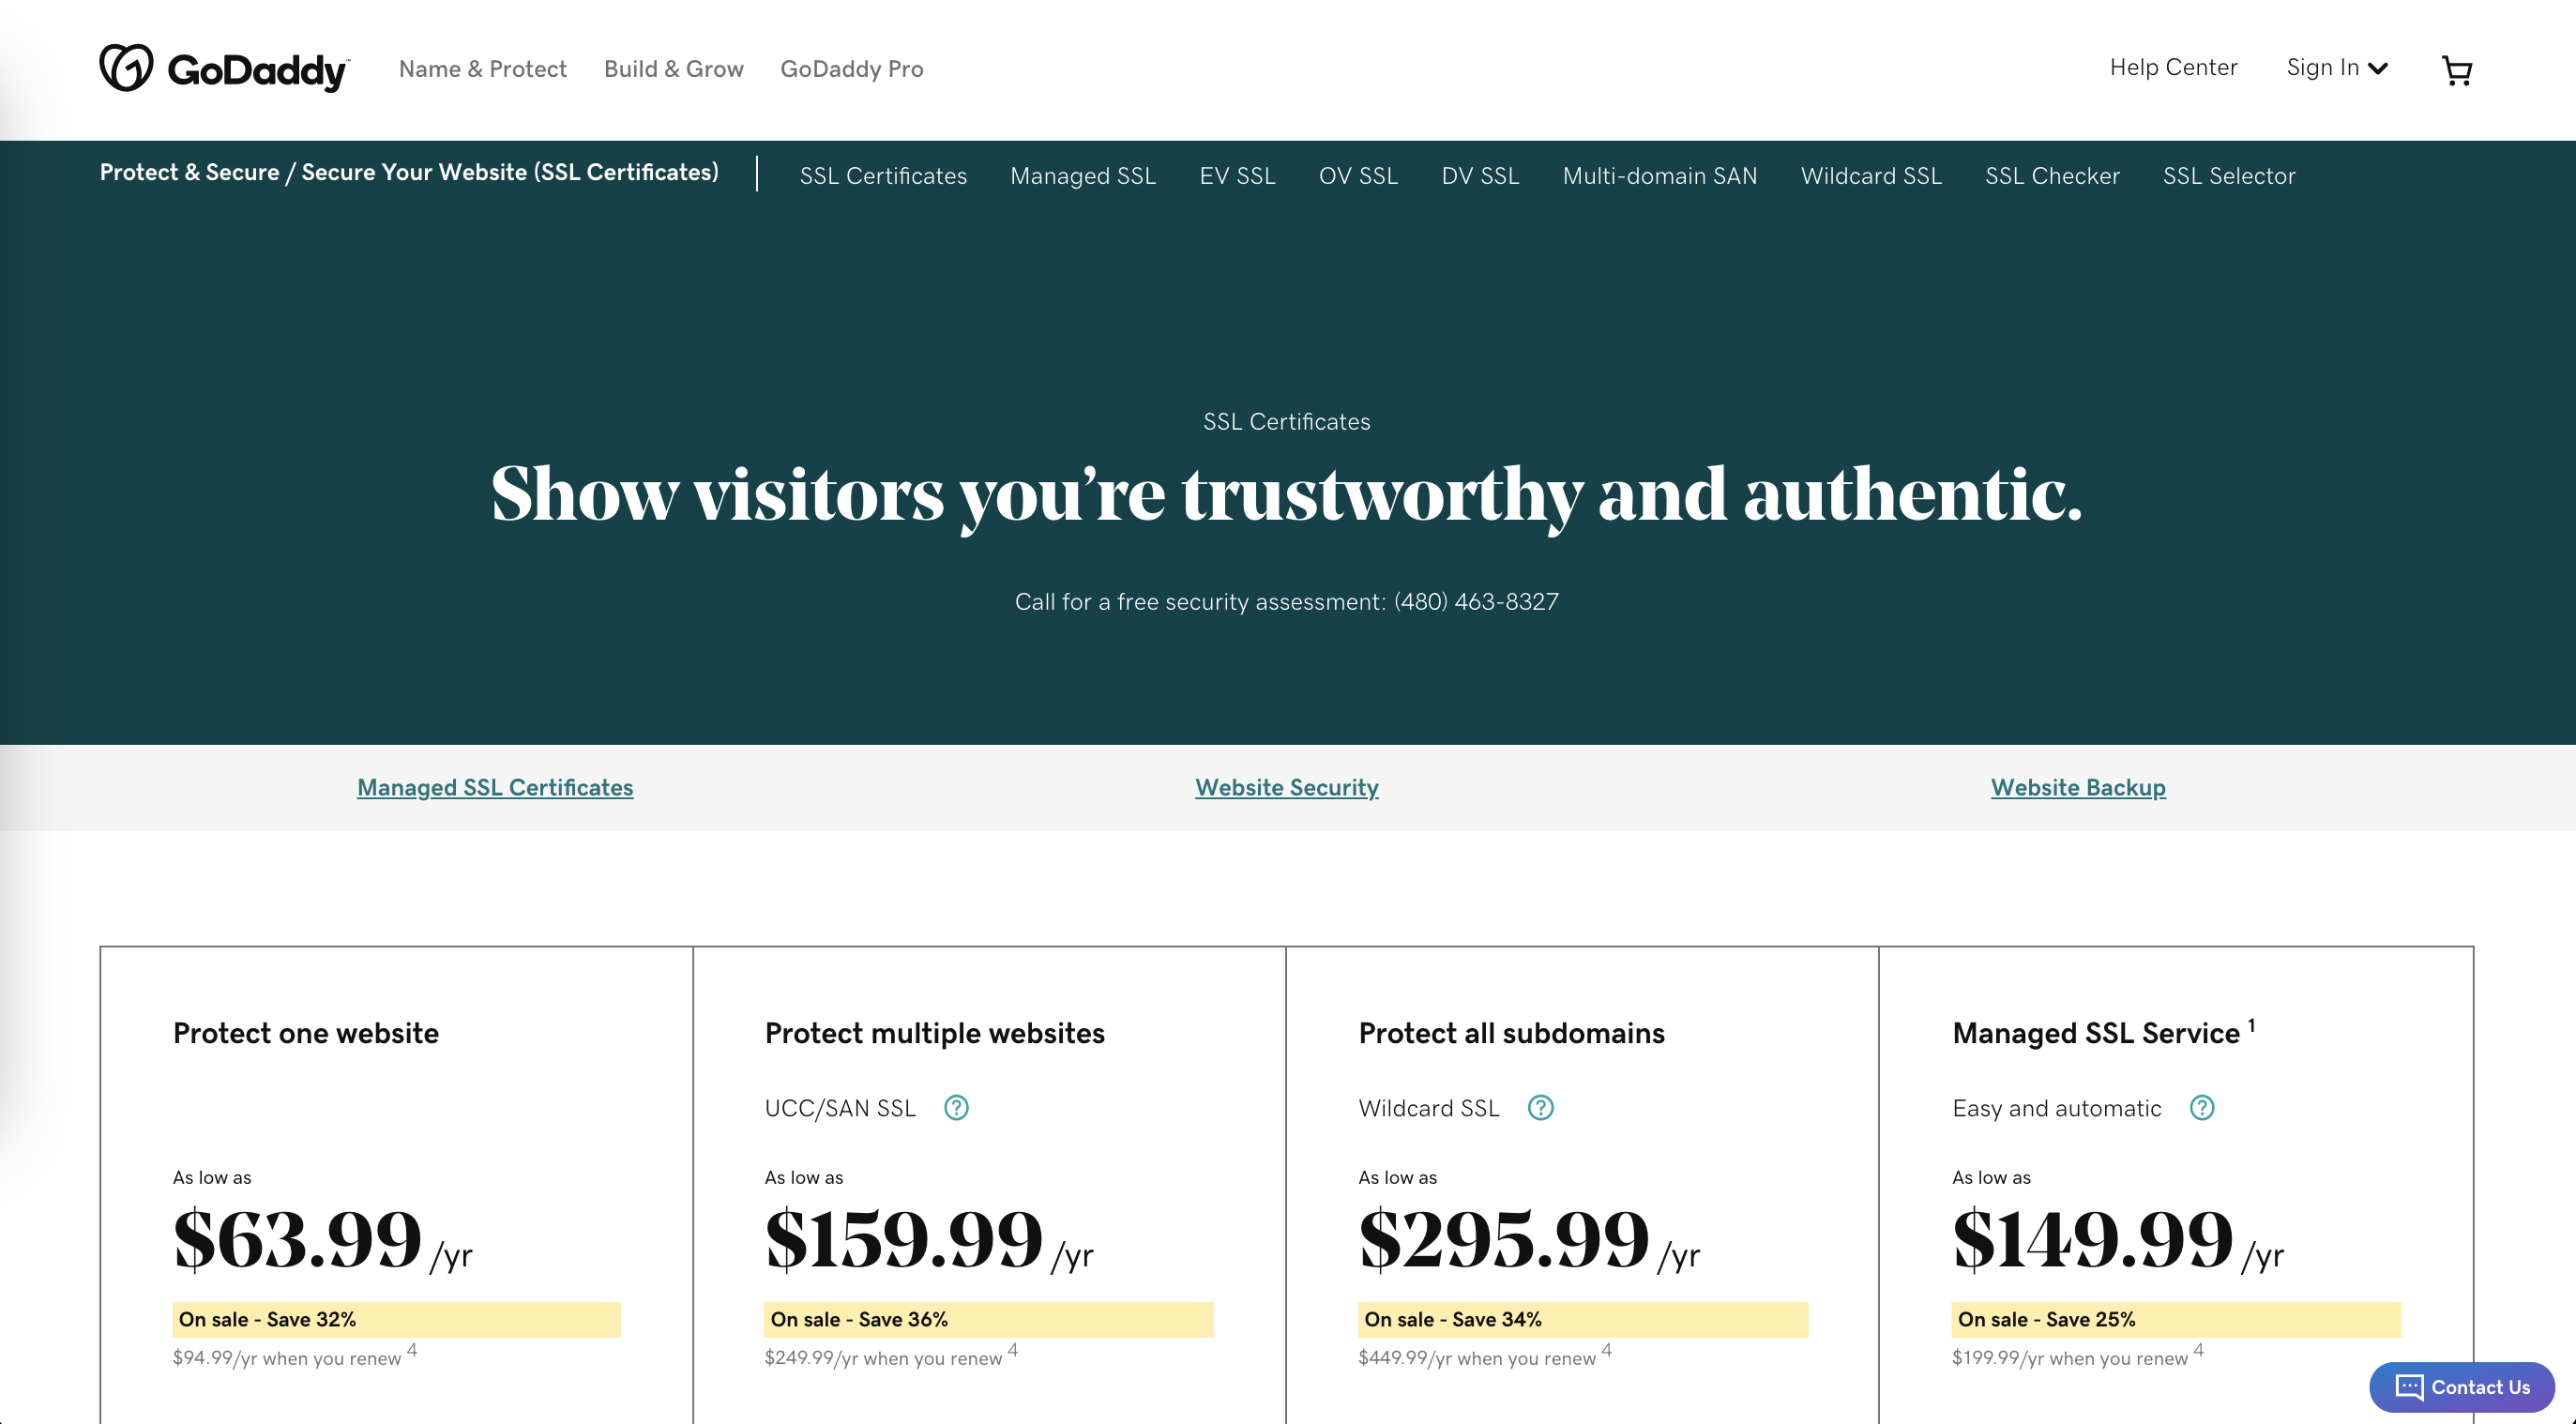Viewport: 2576px width, 1424px height.
Task: Follow the Managed SSL Certificates link
Action: coord(495,788)
